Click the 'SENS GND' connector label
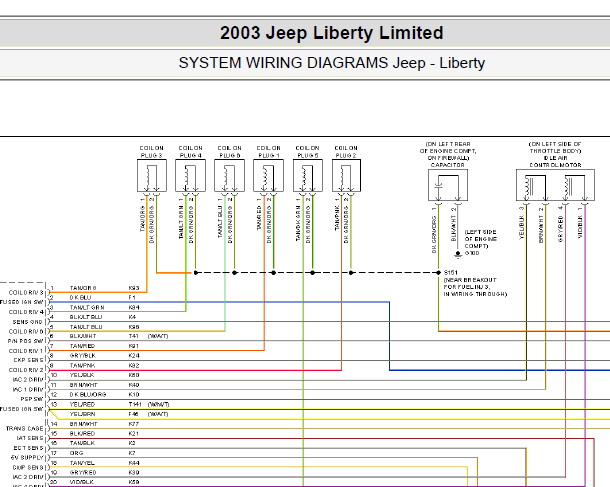 point(27,322)
